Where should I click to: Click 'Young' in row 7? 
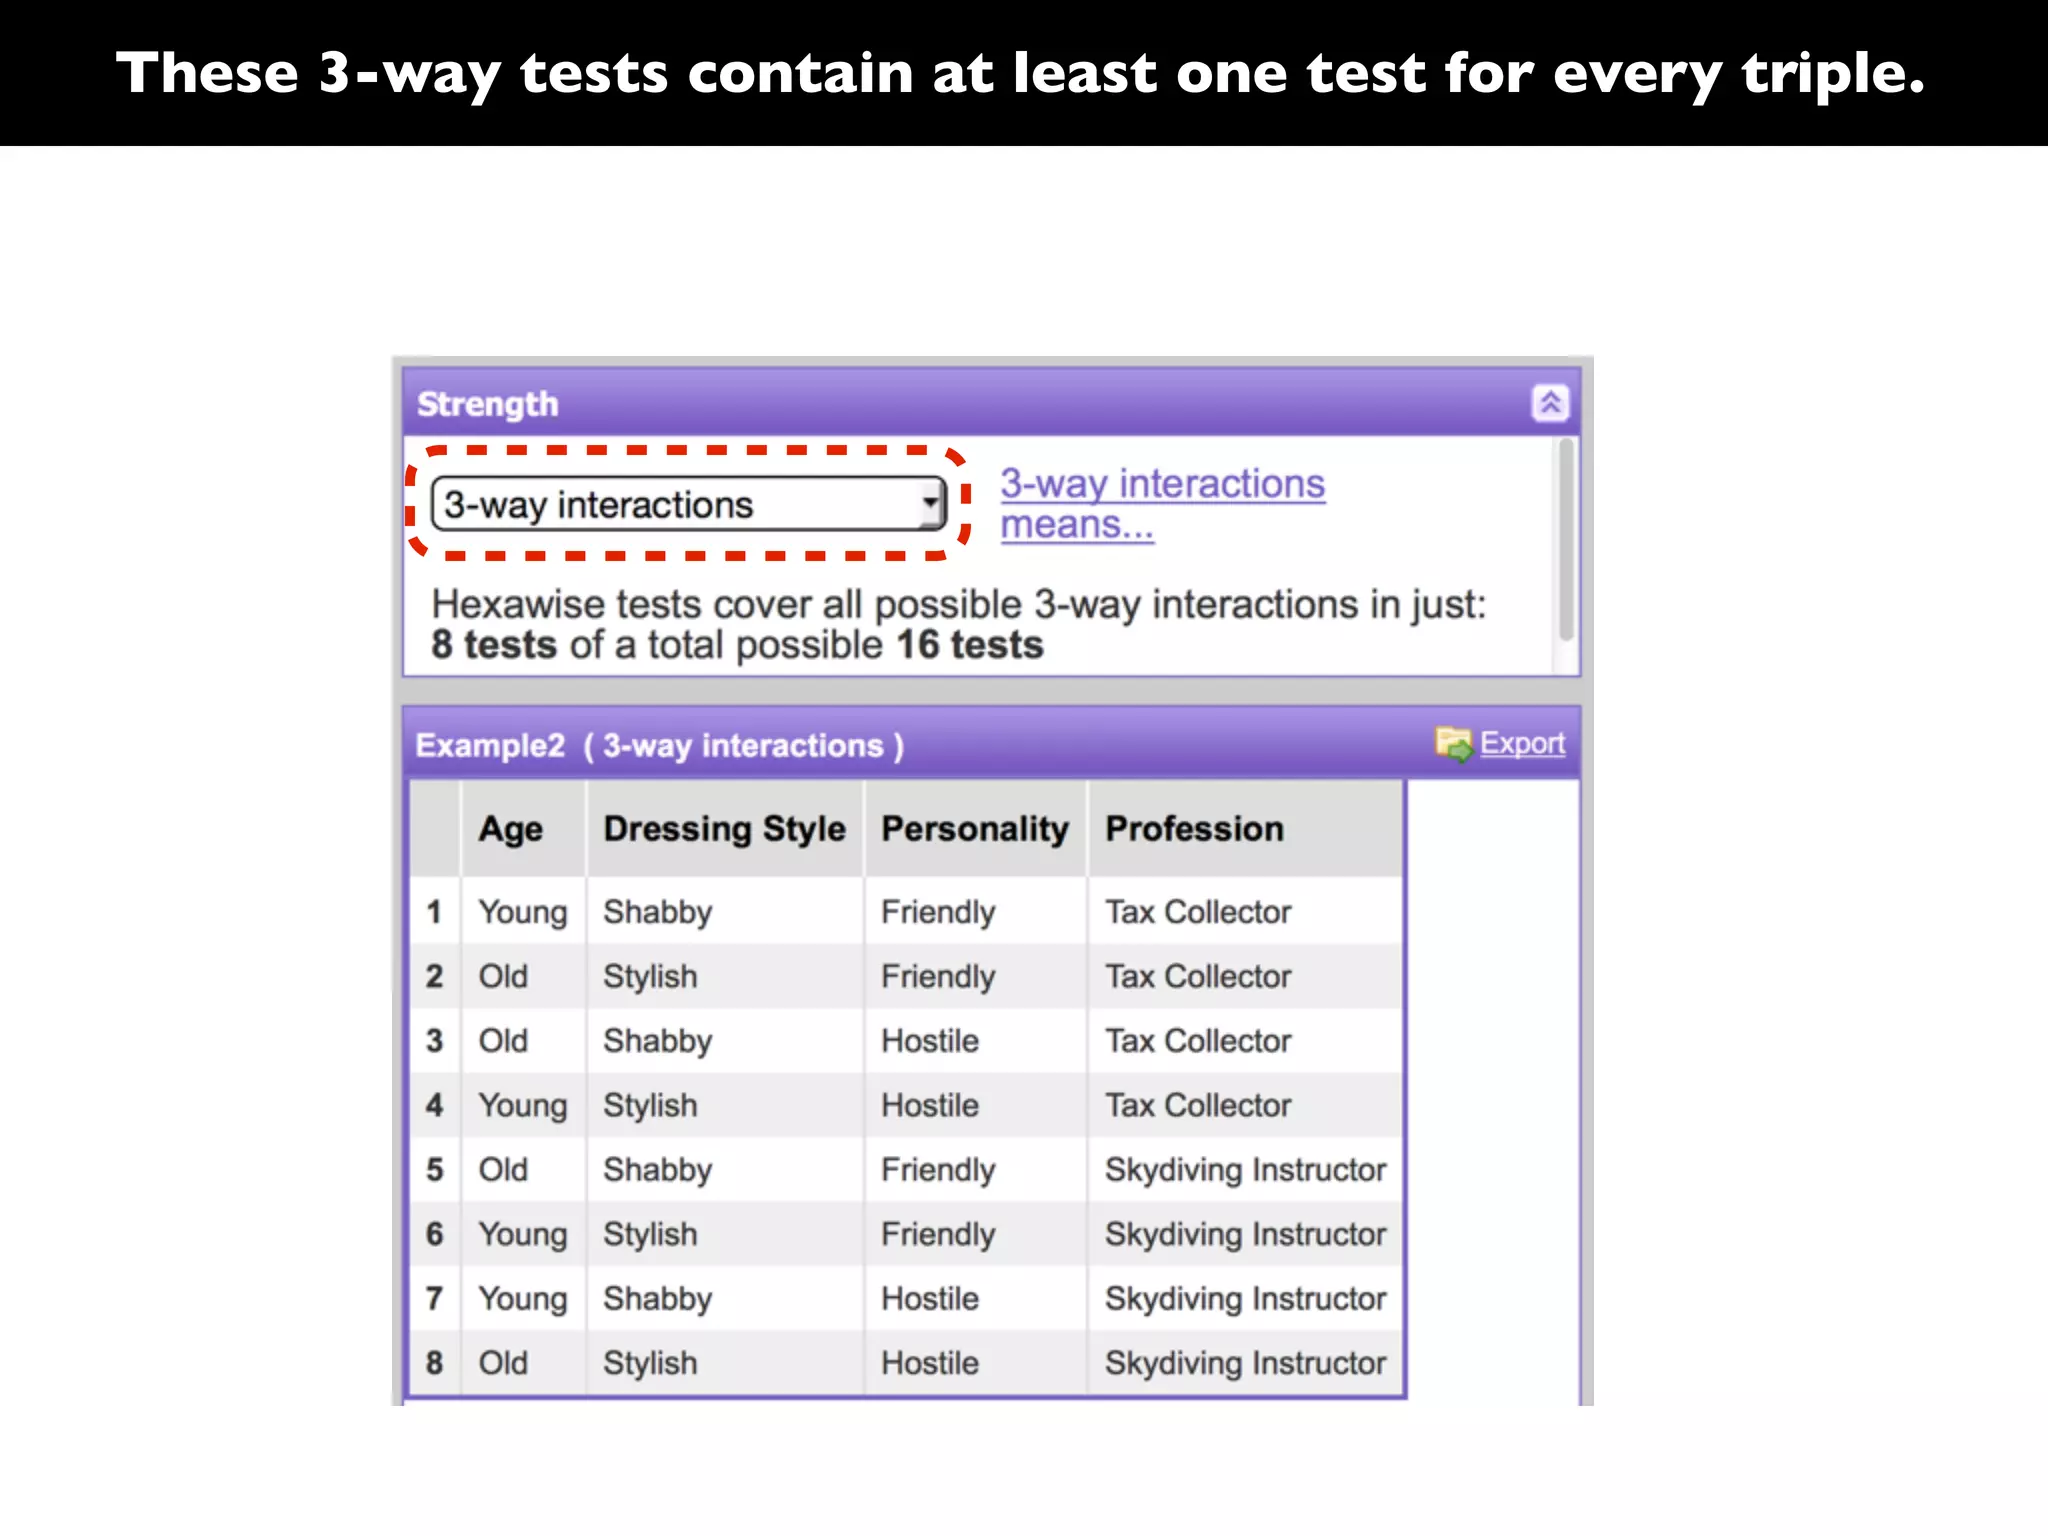pos(522,1299)
